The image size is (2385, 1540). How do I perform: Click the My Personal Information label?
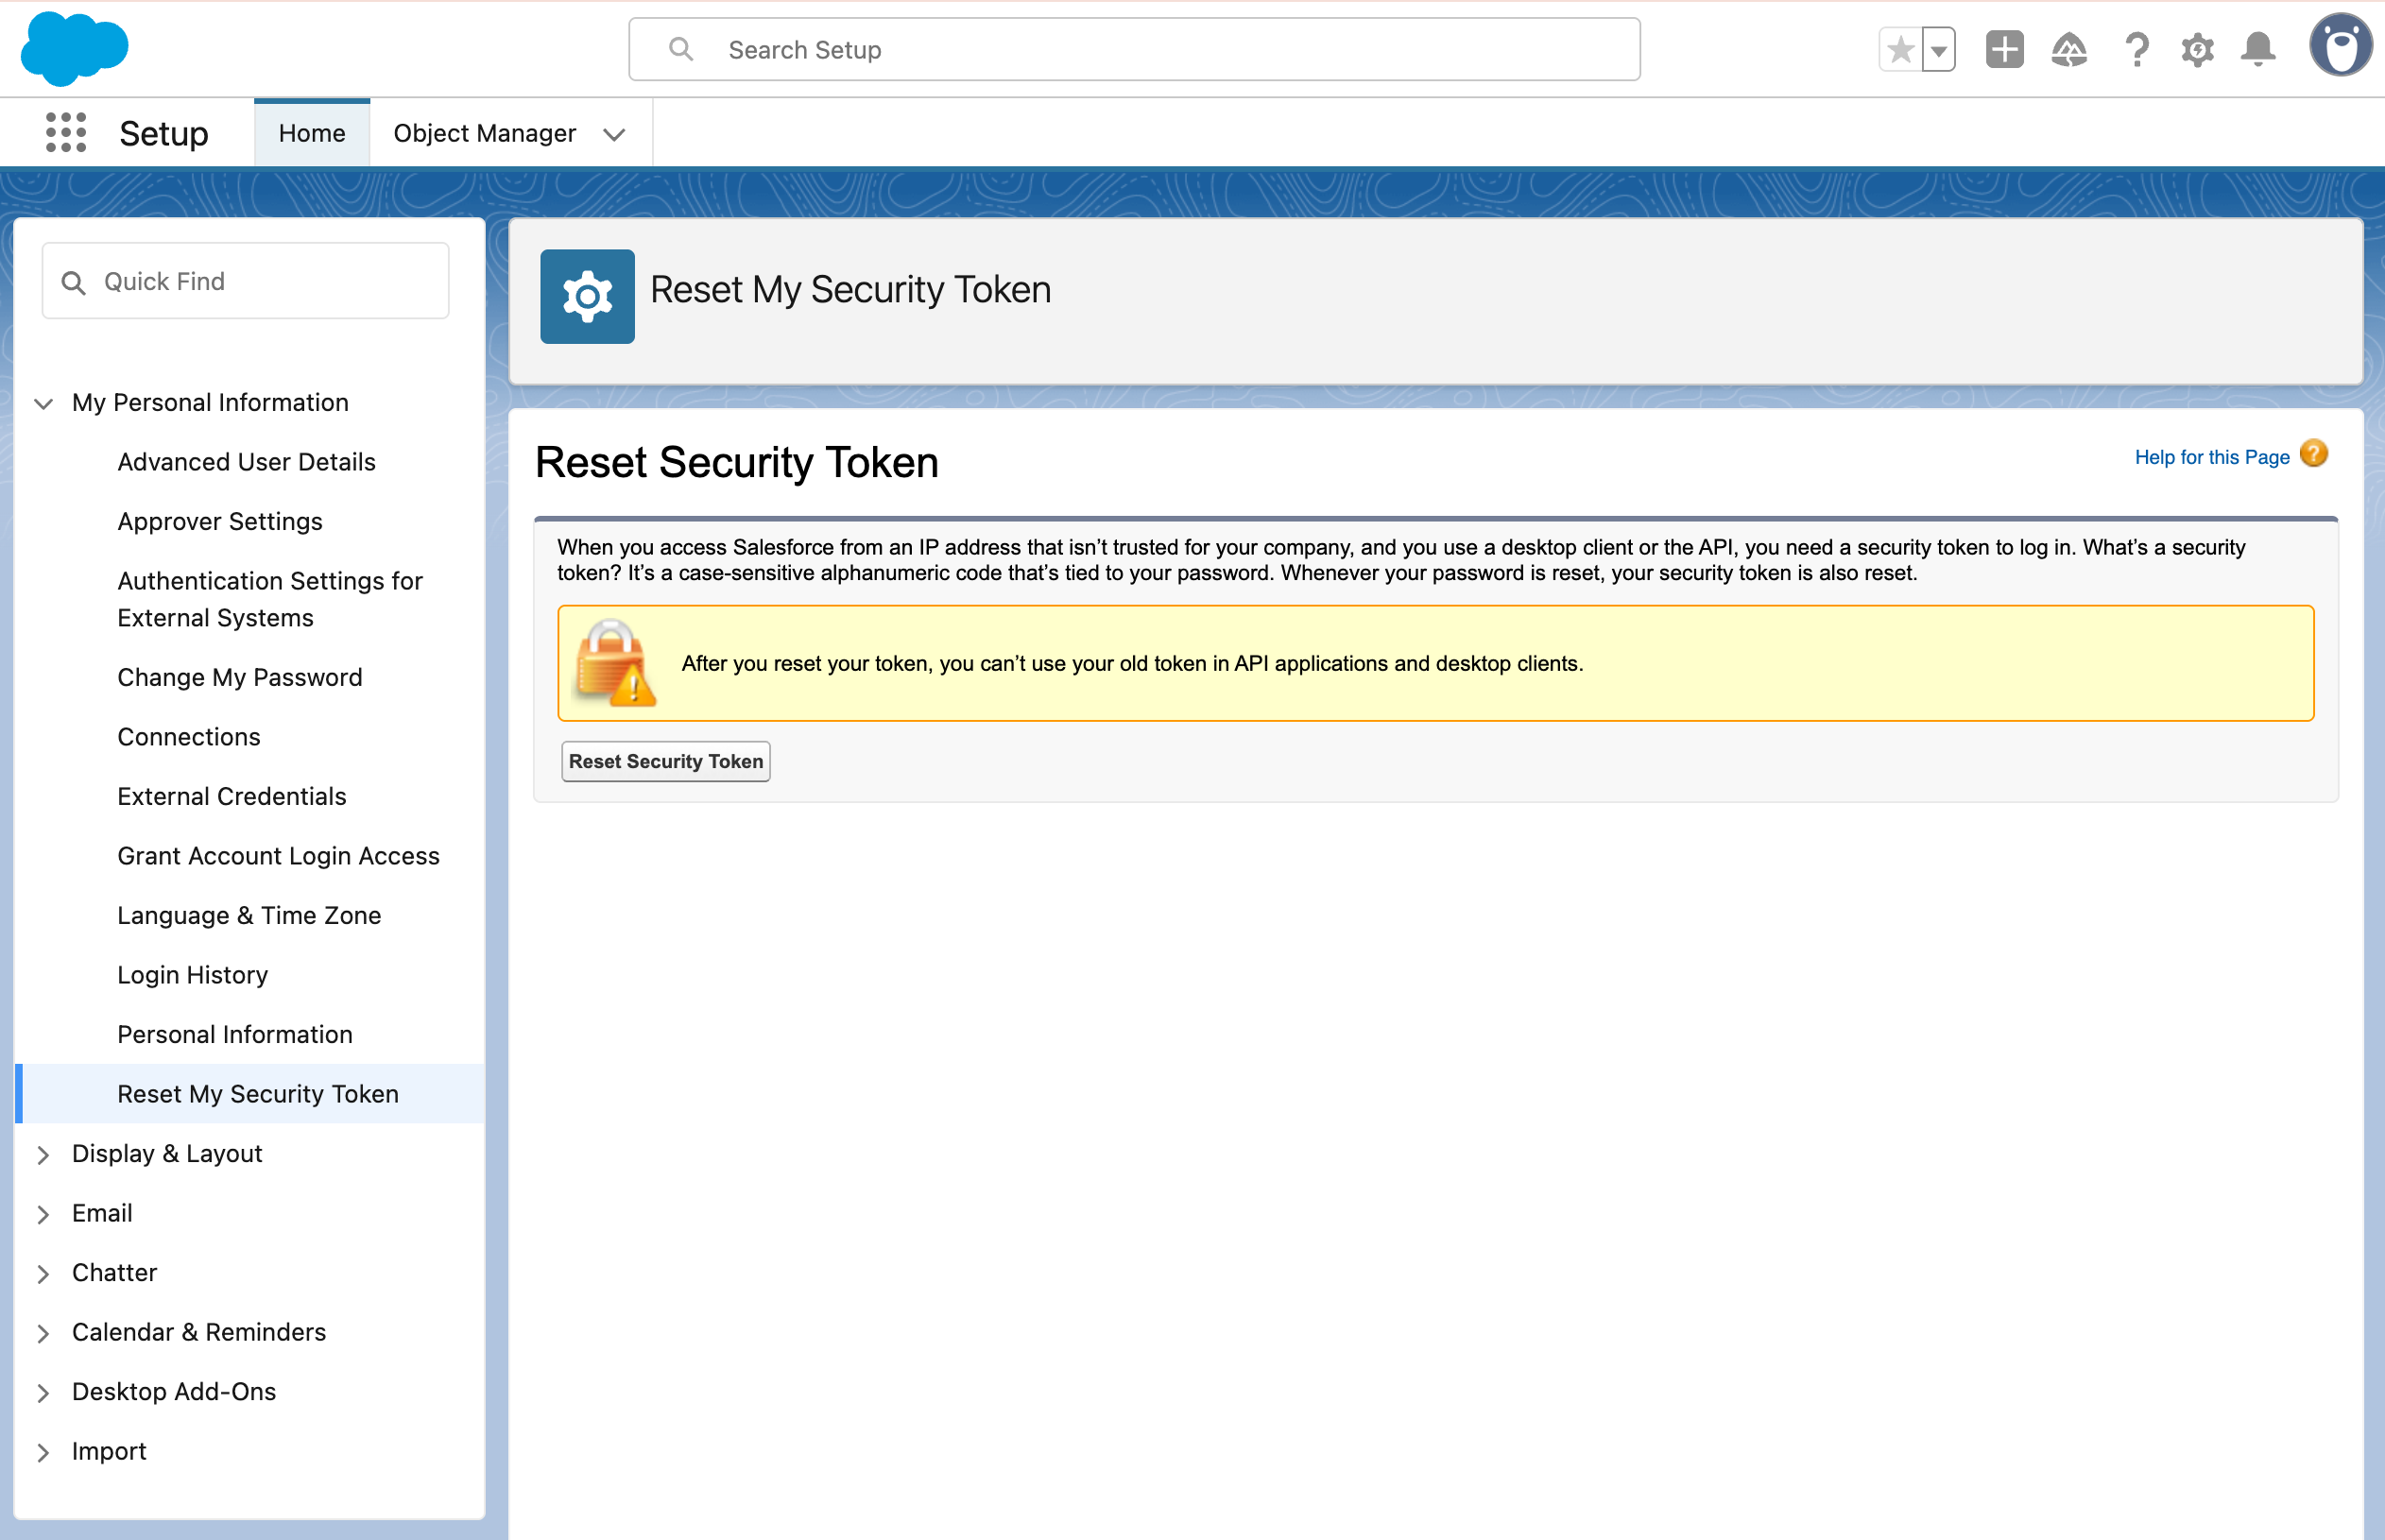[210, 402]
